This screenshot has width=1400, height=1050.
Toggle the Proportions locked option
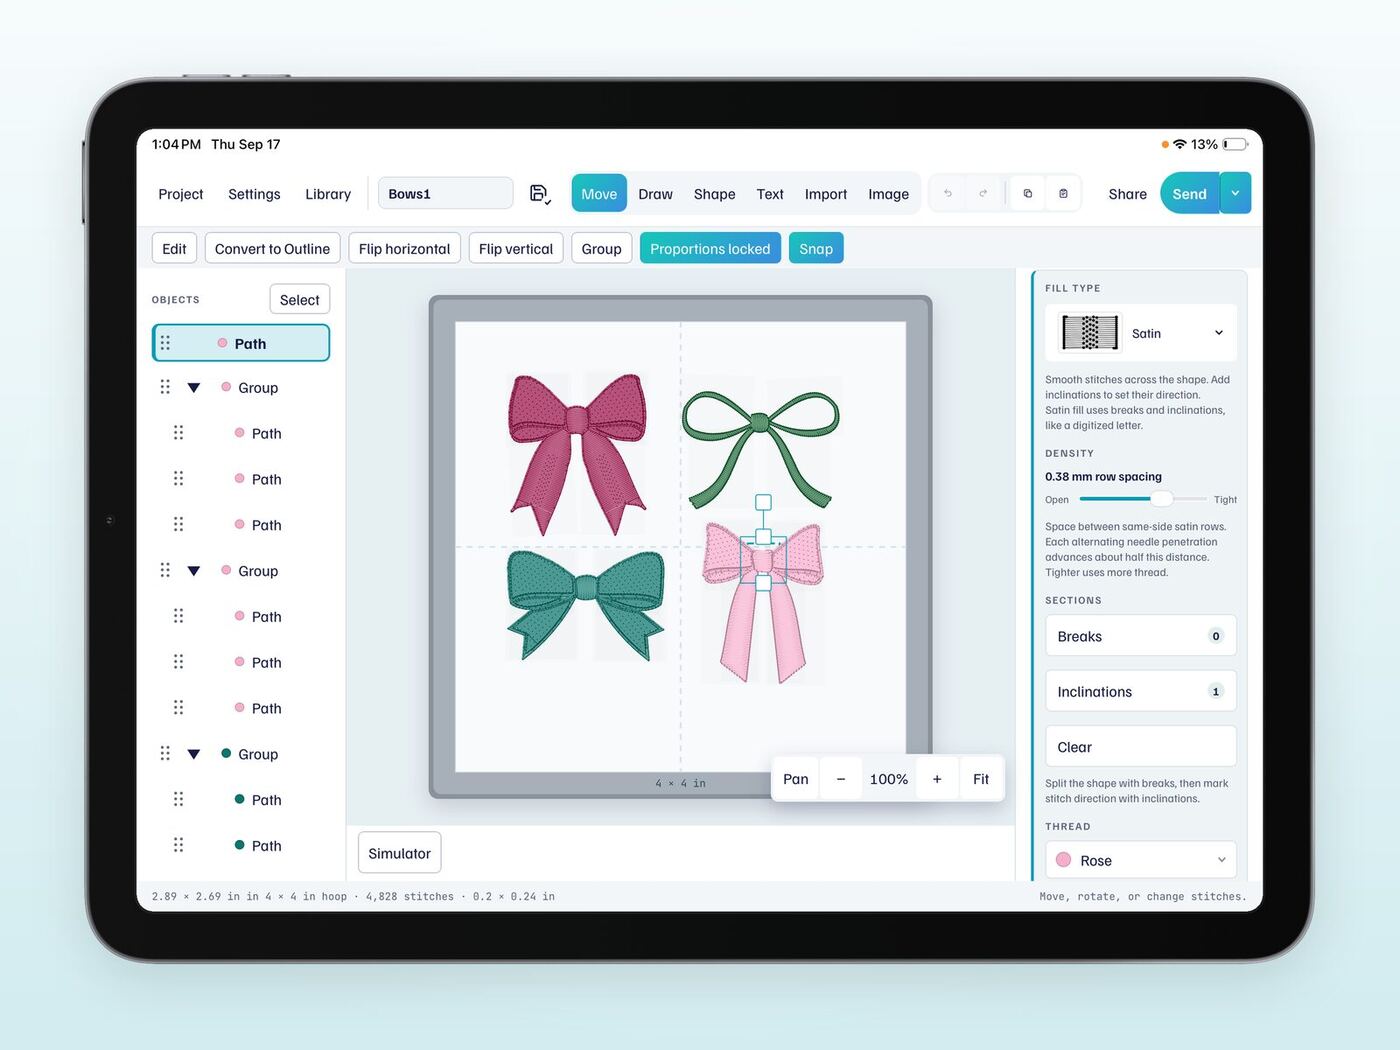(x=710, y=249)
